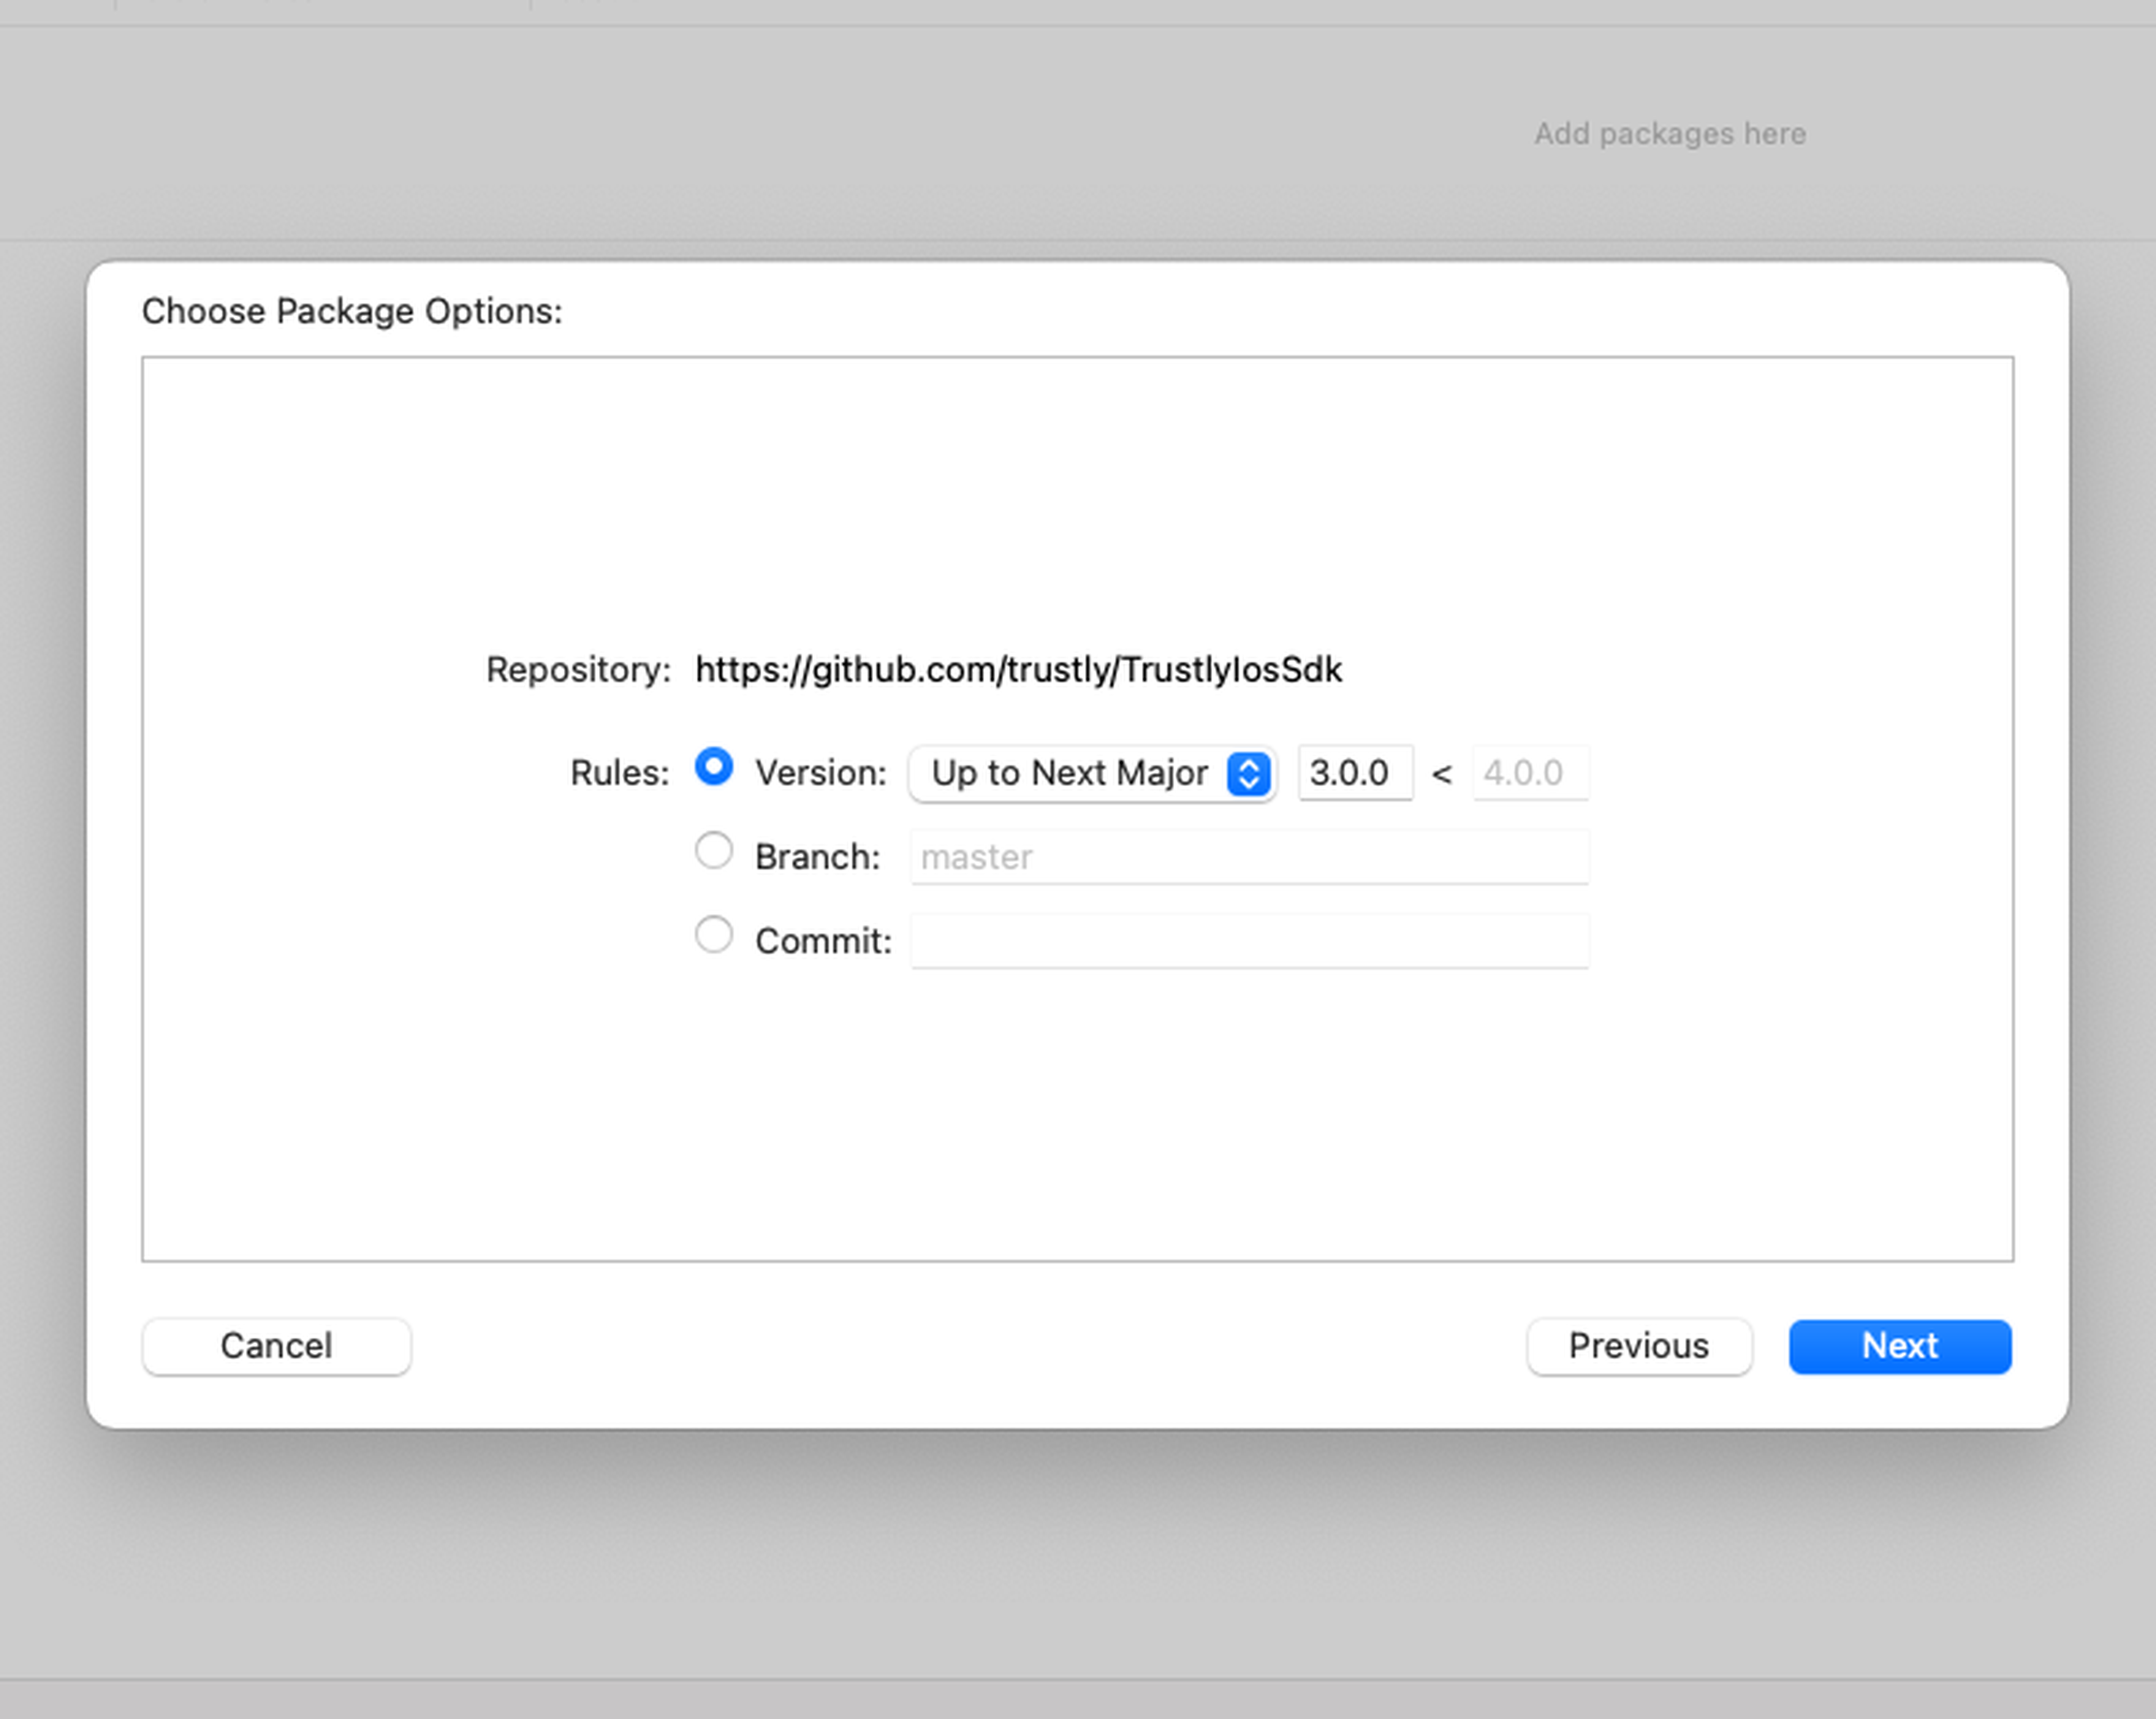Click the upper version field 4.0.0
The height and width of the screenshot is (1719, 2156).
[x=1530, y=773]
